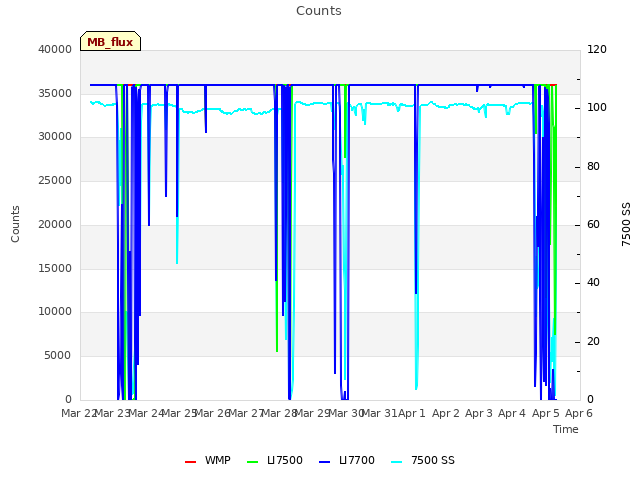
Task: Toggle the LI7700 legend entry
Action: coord(347,460)
